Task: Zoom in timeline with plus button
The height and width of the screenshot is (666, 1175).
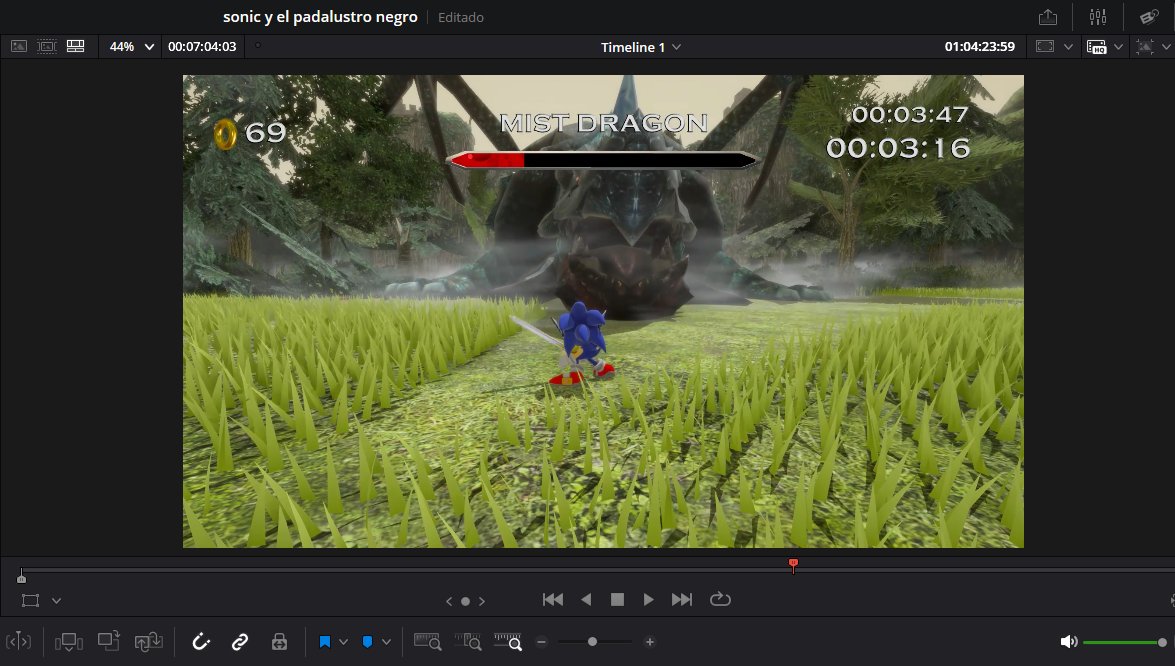Action: pyautogui.click(x=650, y=642)
